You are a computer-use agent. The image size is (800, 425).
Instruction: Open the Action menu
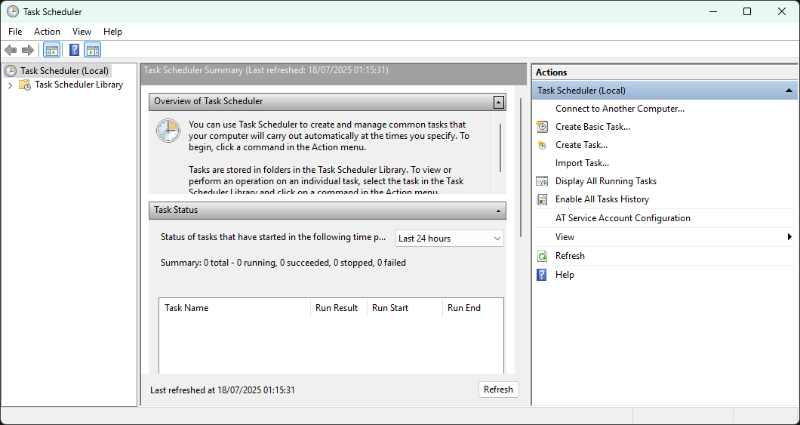coord(47,32)
